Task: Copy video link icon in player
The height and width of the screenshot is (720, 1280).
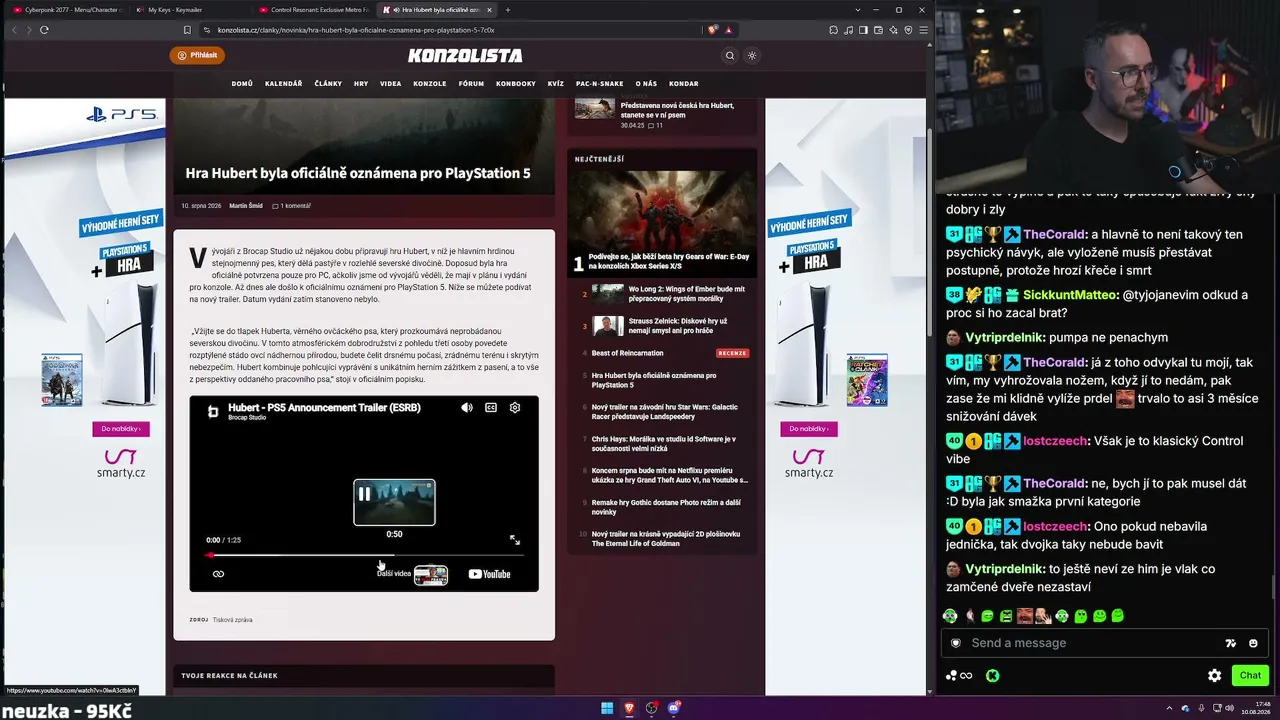Action: [218, 574]
